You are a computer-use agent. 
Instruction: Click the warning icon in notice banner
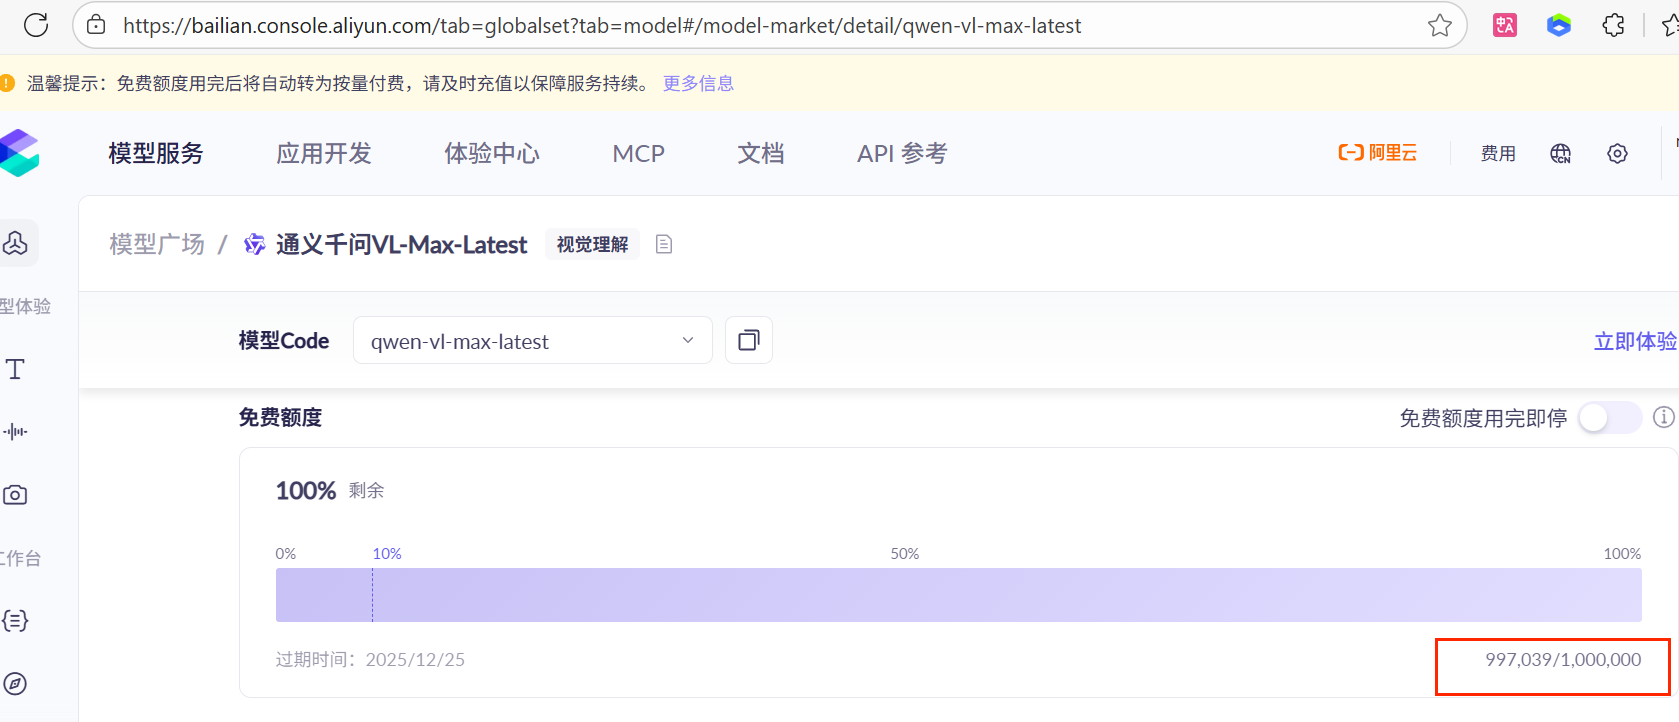[7, 83]
